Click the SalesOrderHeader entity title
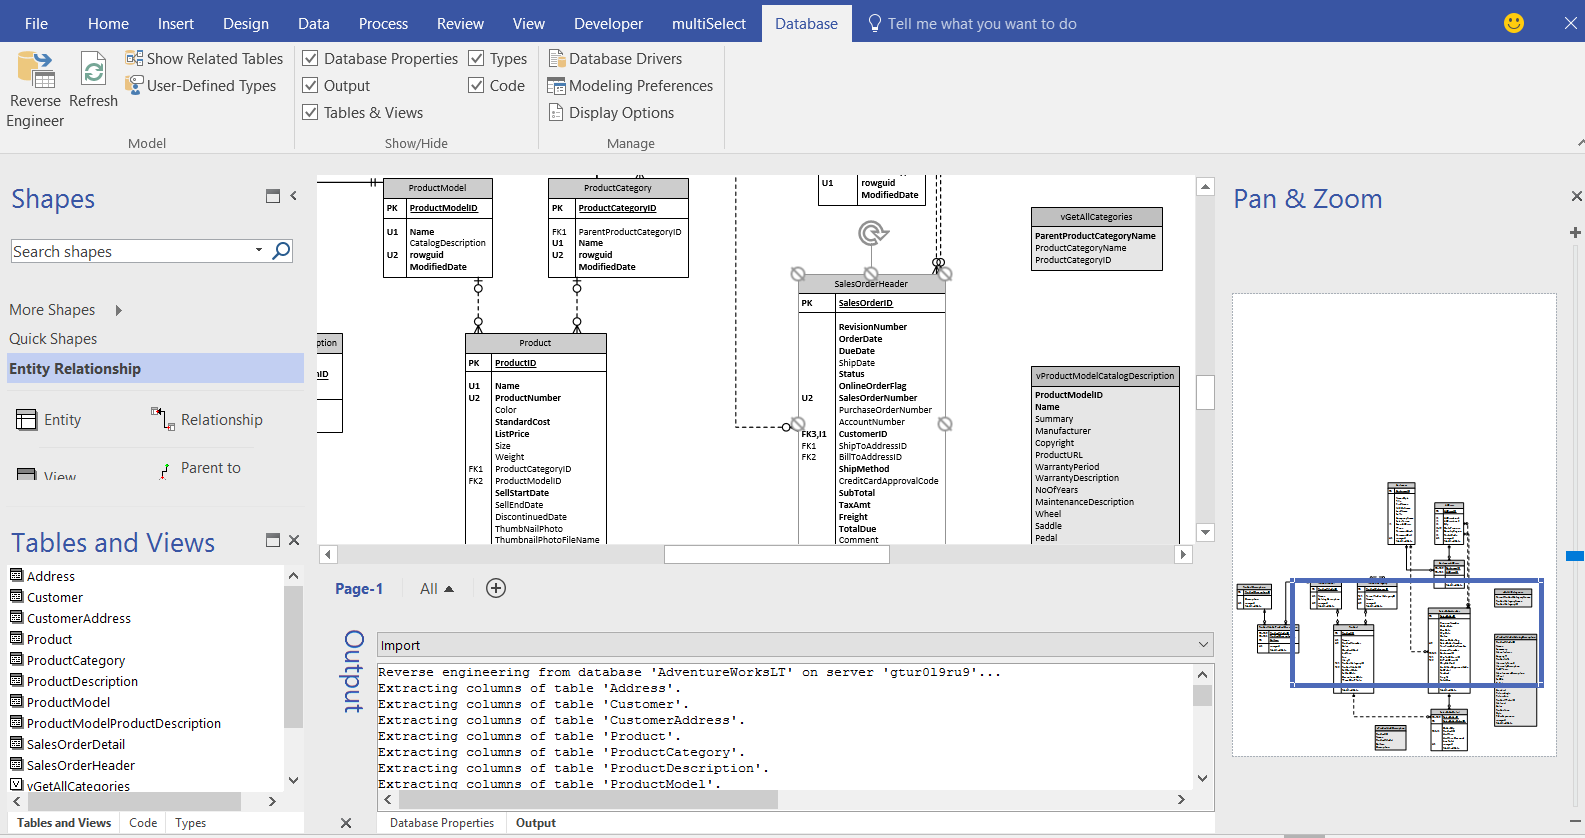Viewport: 1585px width, 838px height. pos(871,284)
